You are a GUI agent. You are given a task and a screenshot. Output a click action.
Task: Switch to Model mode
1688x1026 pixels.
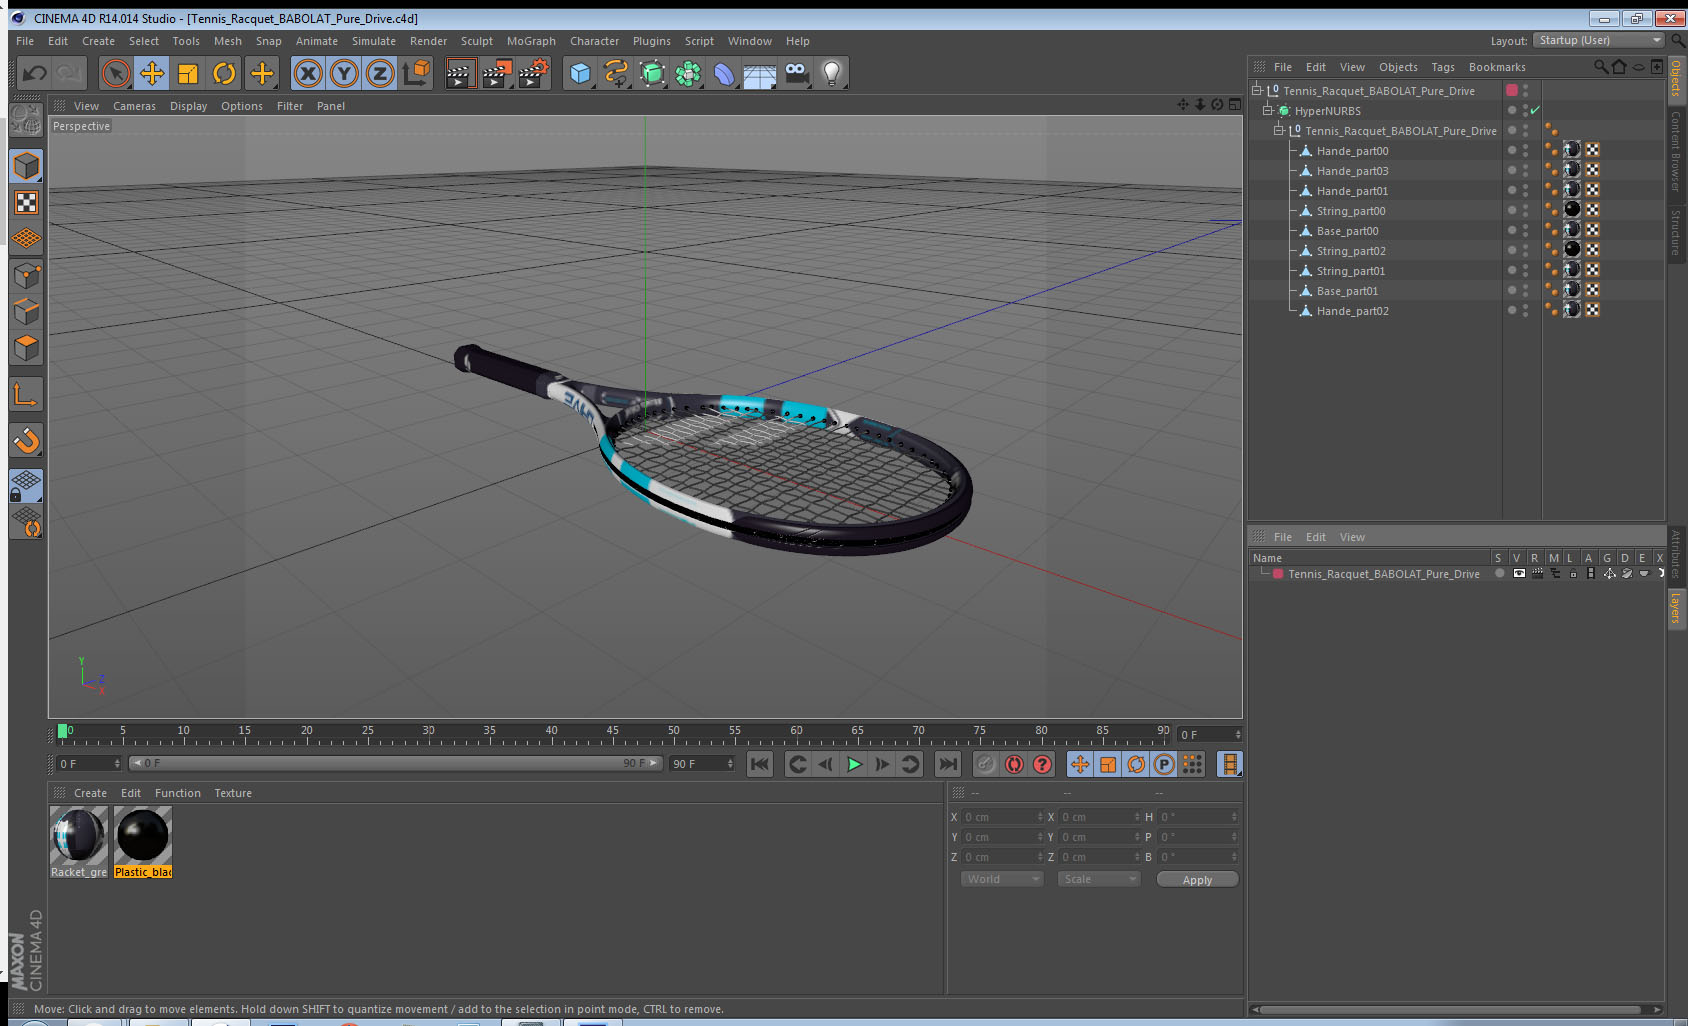[26, 167]
